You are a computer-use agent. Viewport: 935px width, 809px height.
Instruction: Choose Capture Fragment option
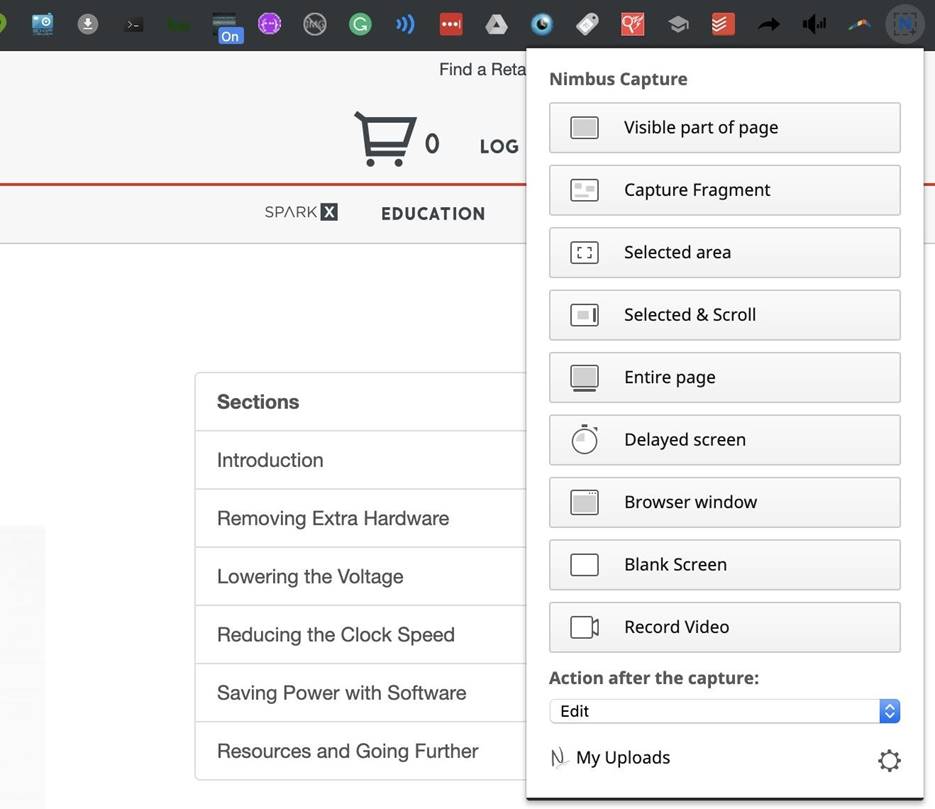coord(725,190)
